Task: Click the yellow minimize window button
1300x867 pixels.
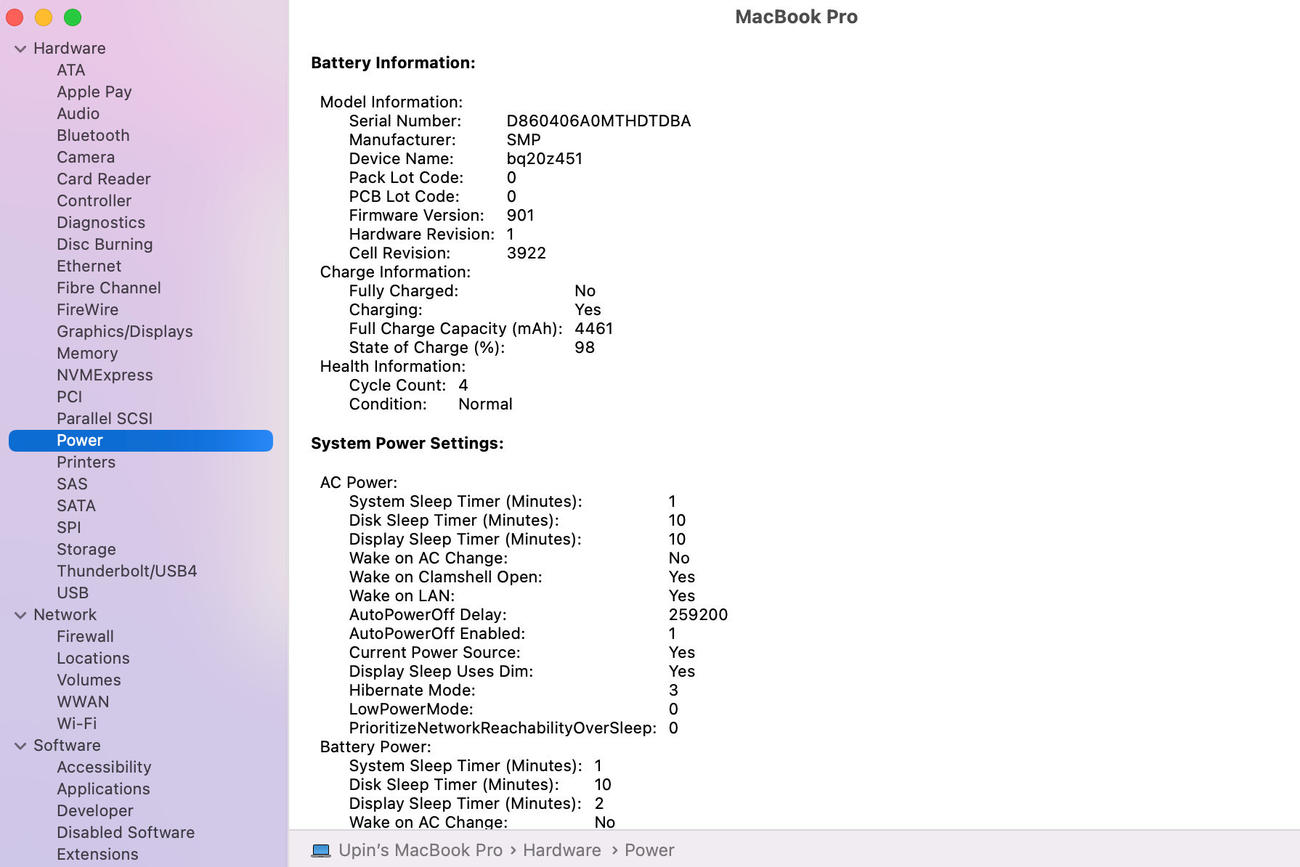Action: pos(44,18)
